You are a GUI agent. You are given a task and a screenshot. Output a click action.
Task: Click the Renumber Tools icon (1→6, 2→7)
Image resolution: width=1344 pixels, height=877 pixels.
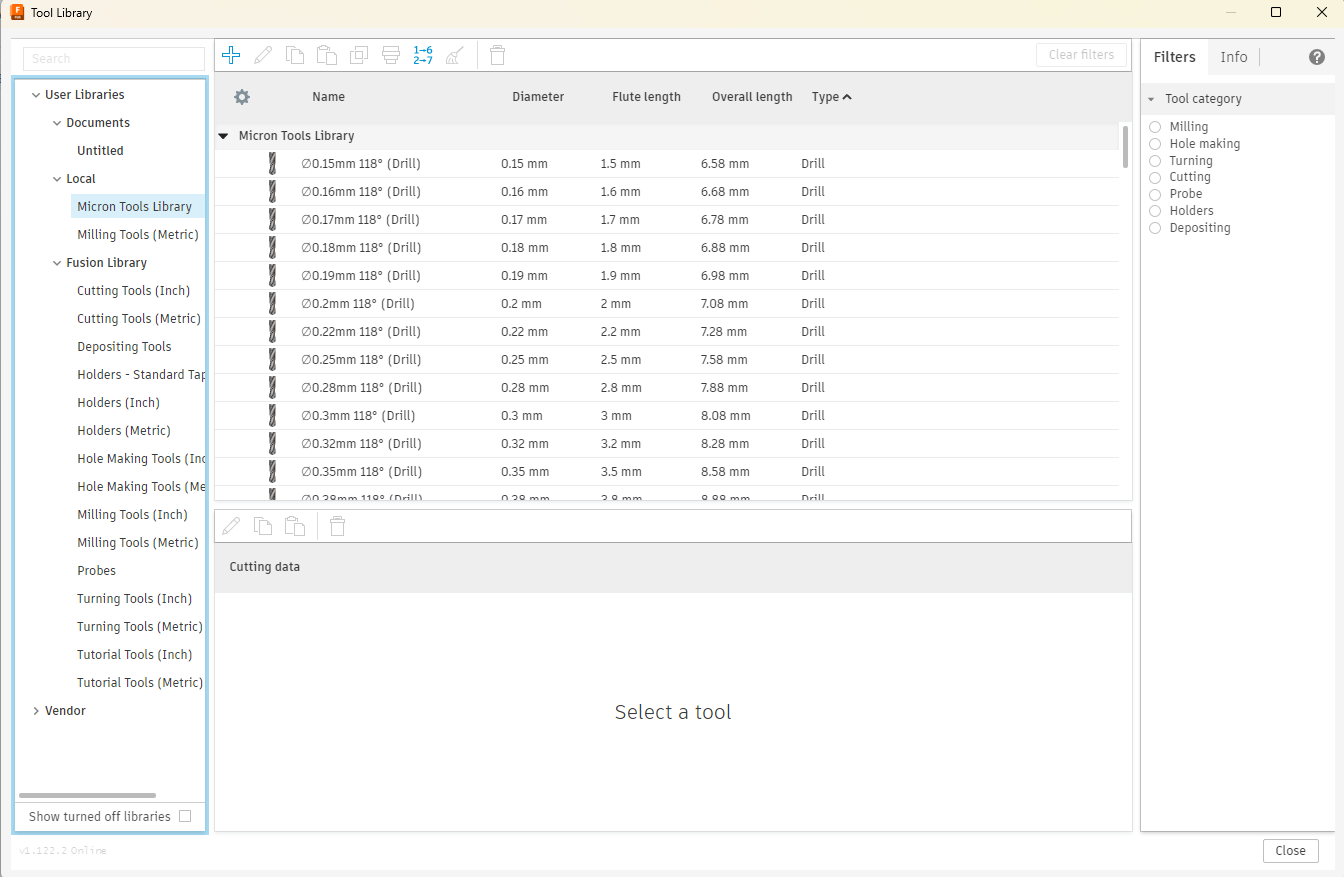point(423,55)
